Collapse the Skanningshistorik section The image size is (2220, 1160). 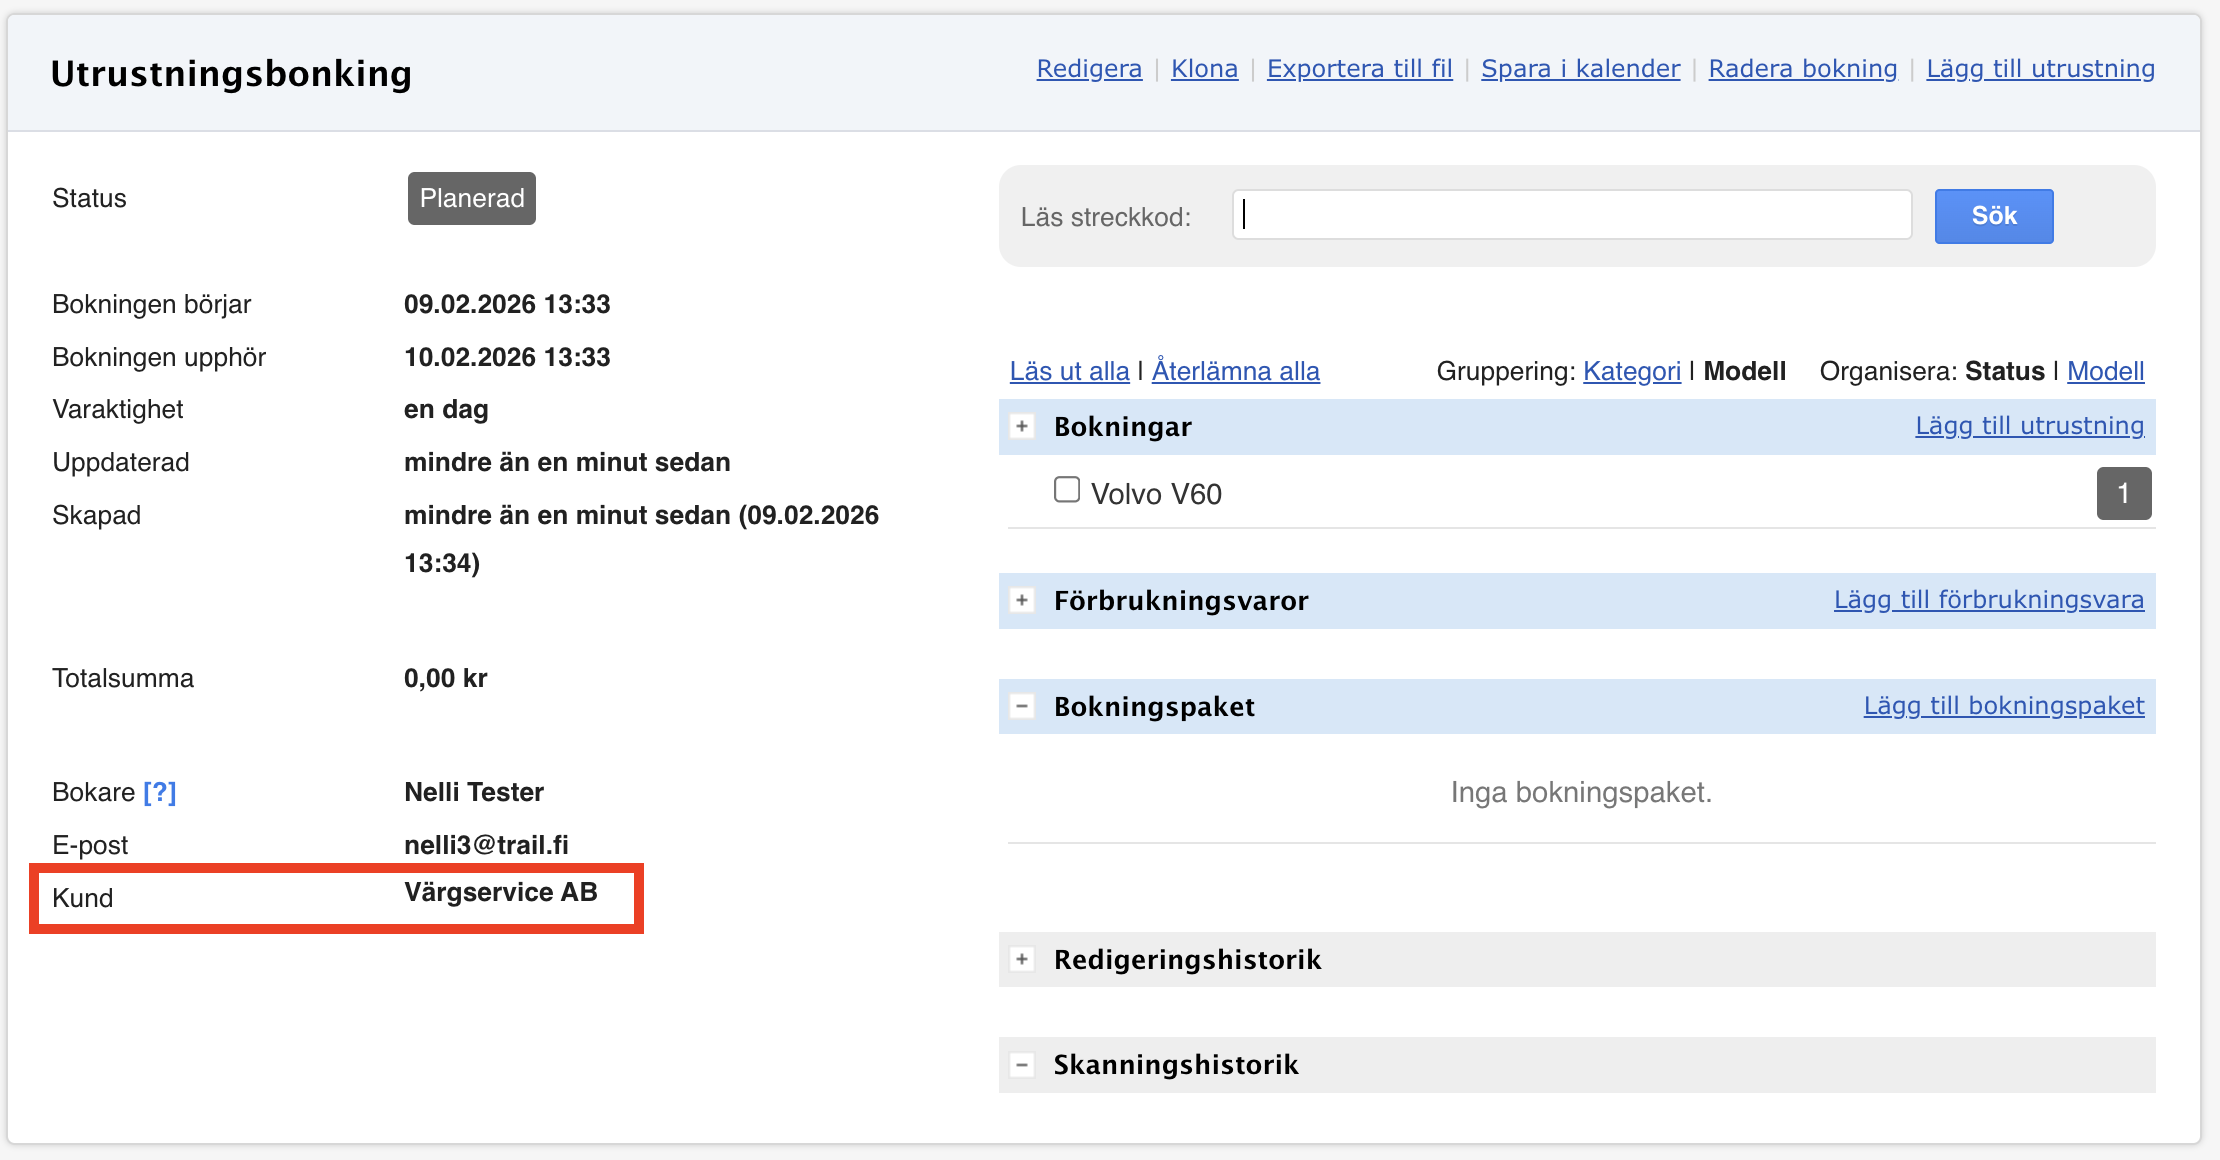click(x=1022, y=1065)
